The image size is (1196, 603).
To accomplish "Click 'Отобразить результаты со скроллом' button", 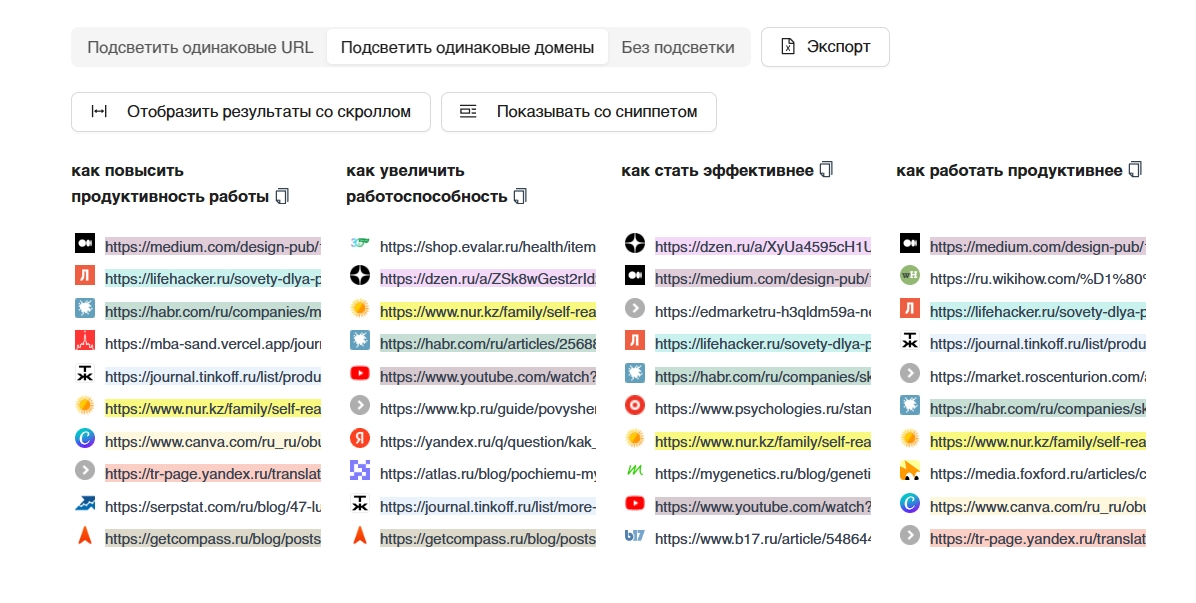I will (x=251, y=112).
